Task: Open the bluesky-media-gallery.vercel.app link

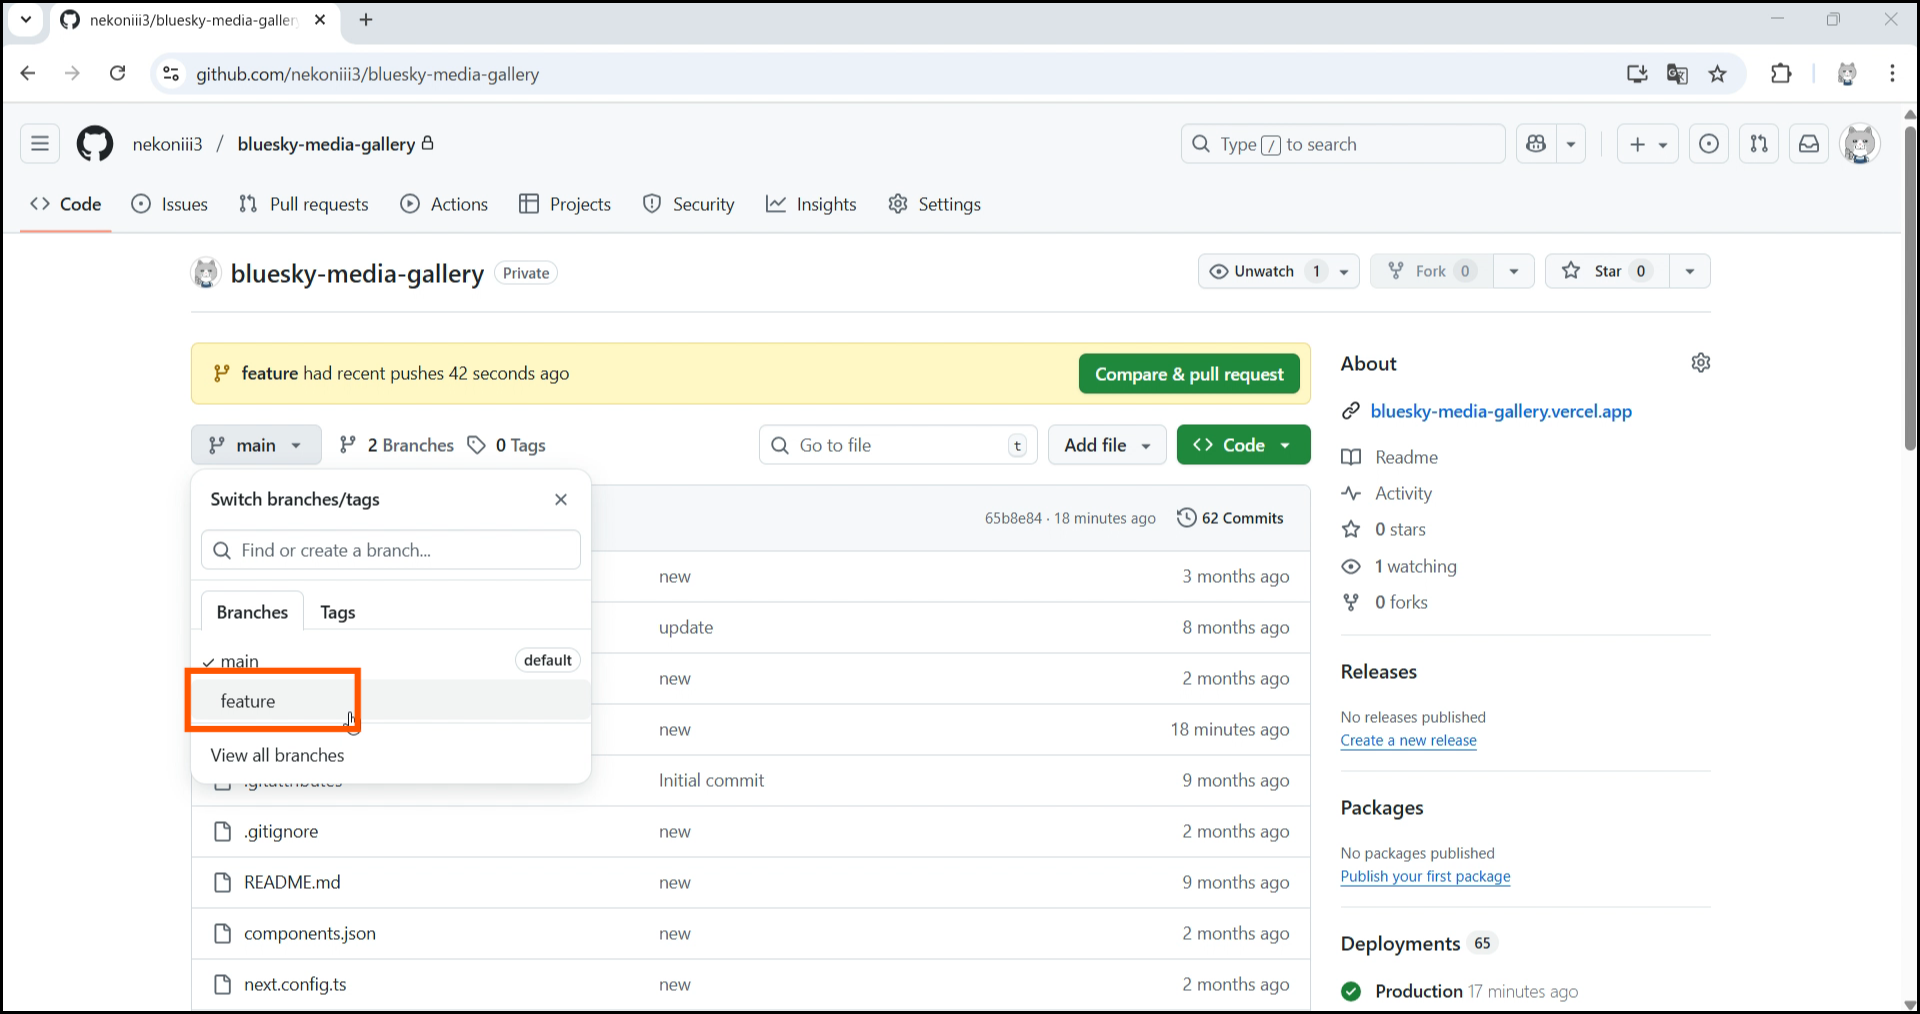Action: [x=1501, y=411]
